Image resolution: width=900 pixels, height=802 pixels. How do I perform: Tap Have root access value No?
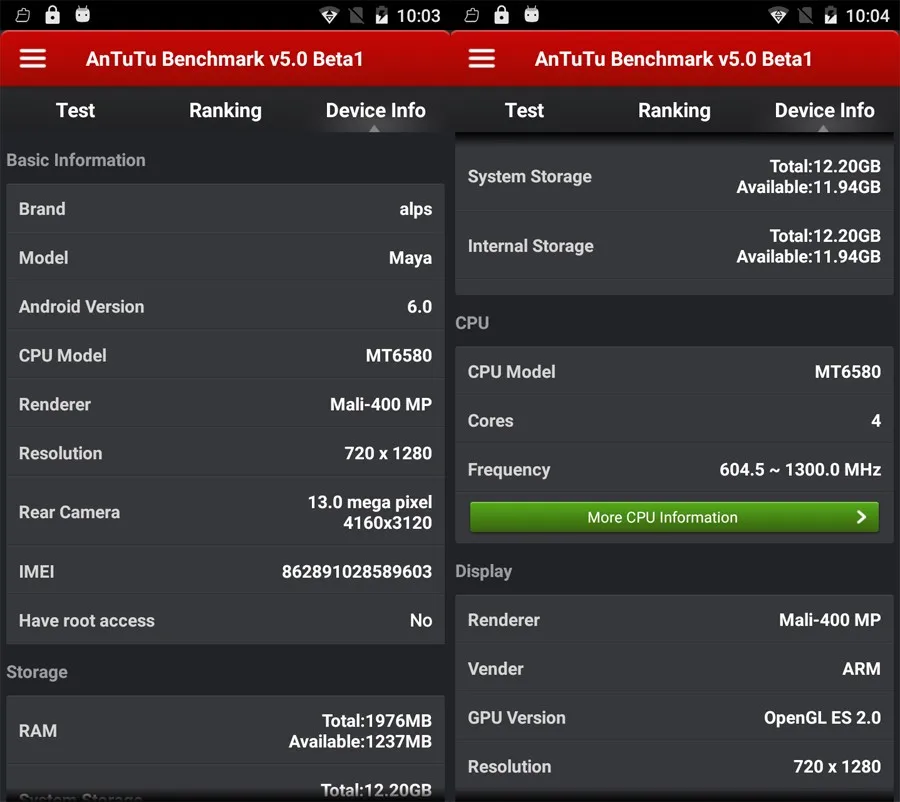[x=421, y=620]
